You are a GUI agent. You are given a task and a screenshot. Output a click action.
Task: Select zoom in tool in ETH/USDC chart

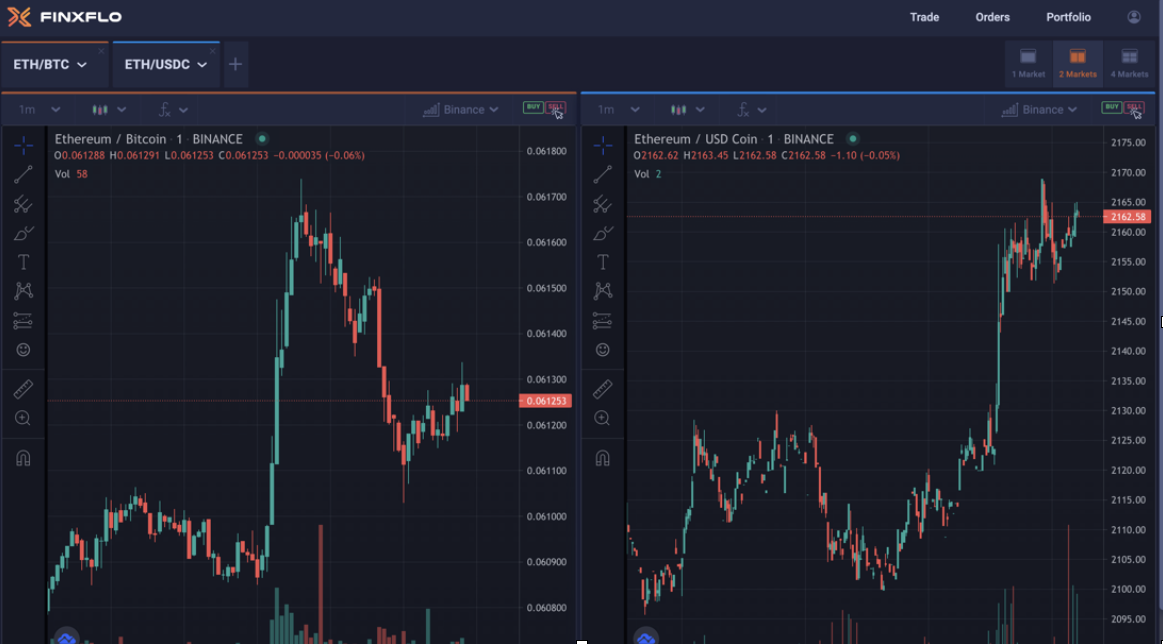coord(603,418)
